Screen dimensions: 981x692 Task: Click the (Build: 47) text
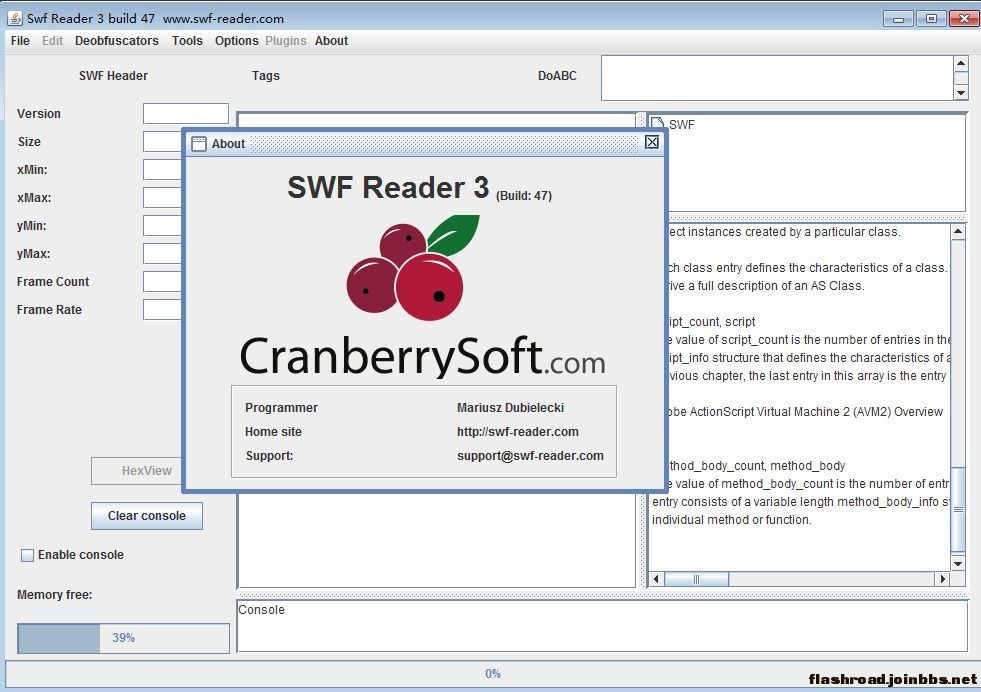pos(524,196)
